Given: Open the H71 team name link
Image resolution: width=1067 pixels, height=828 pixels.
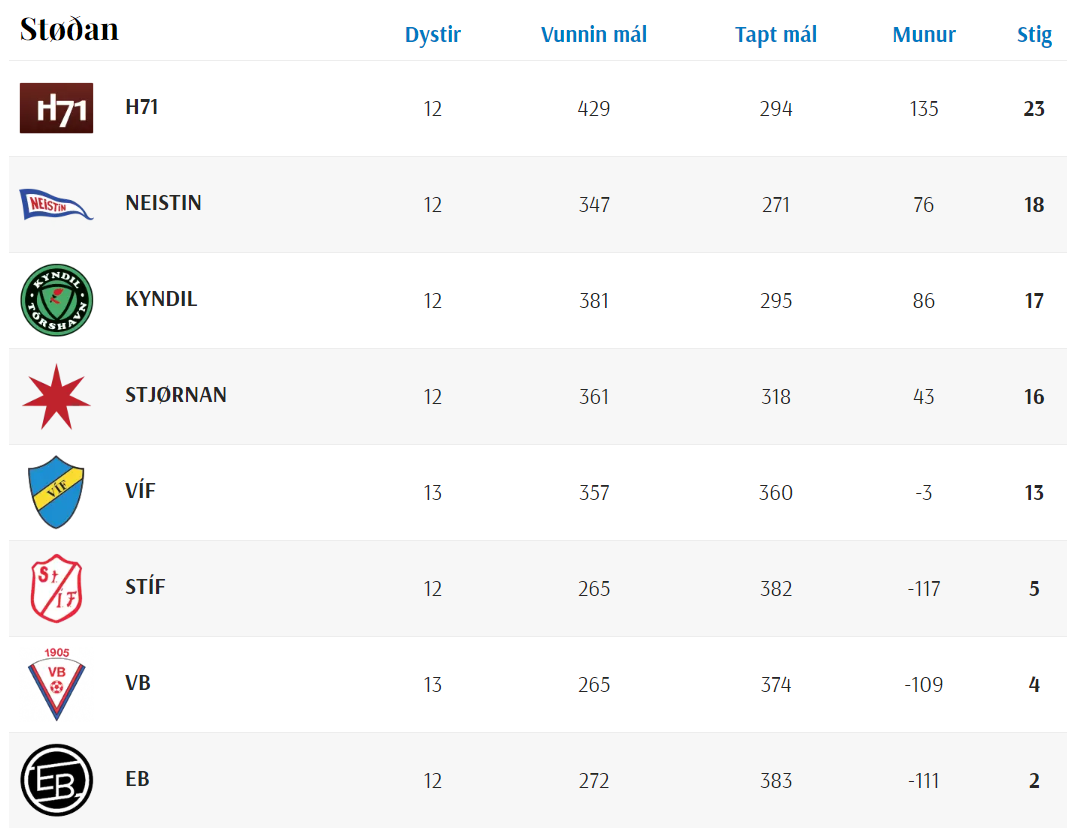Looking at the screenshot, I should pos(142,107).
